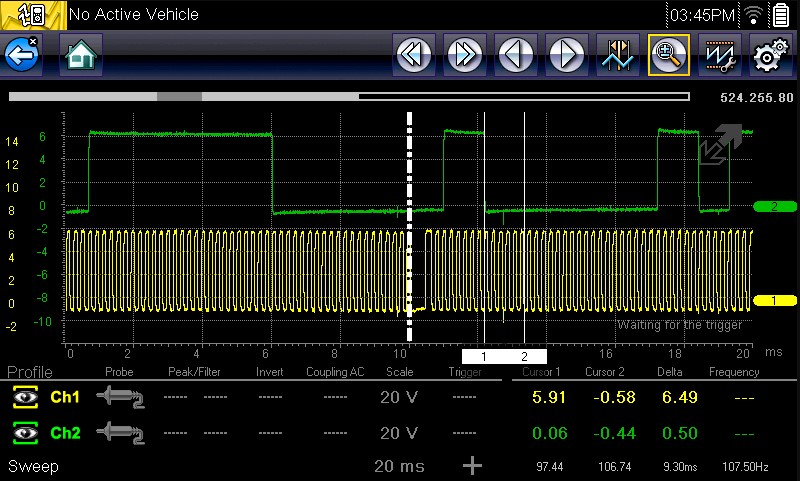Open the gear settings menu
Image resolution: width=800 pixels, height=481 pixels.
[769, 55]
